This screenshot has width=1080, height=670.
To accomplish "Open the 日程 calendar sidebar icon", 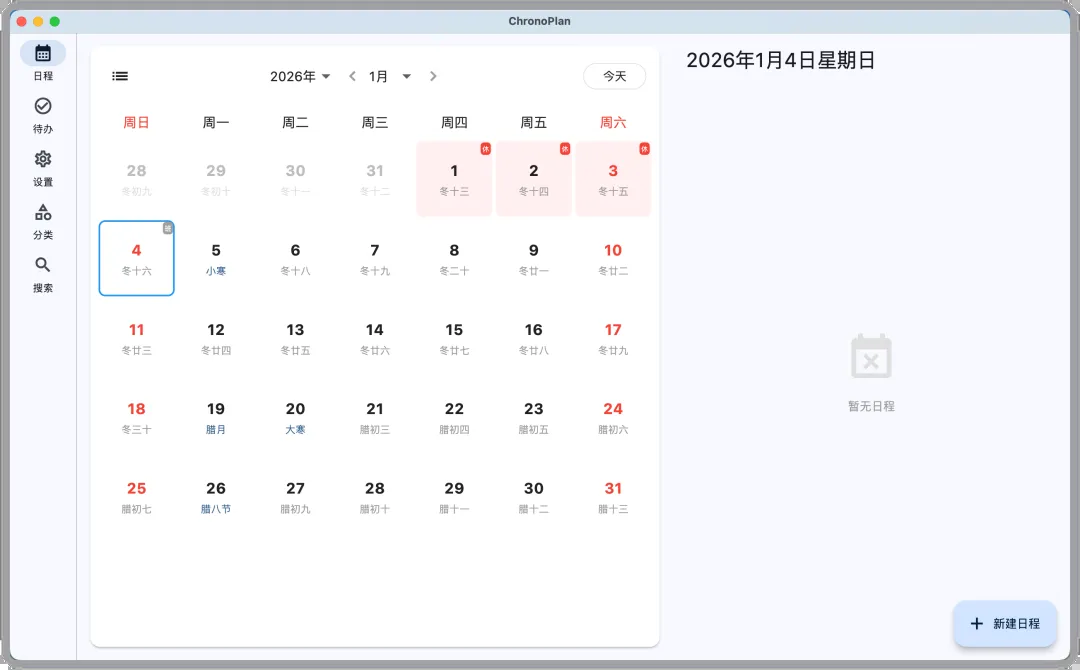I will (43, 54).
